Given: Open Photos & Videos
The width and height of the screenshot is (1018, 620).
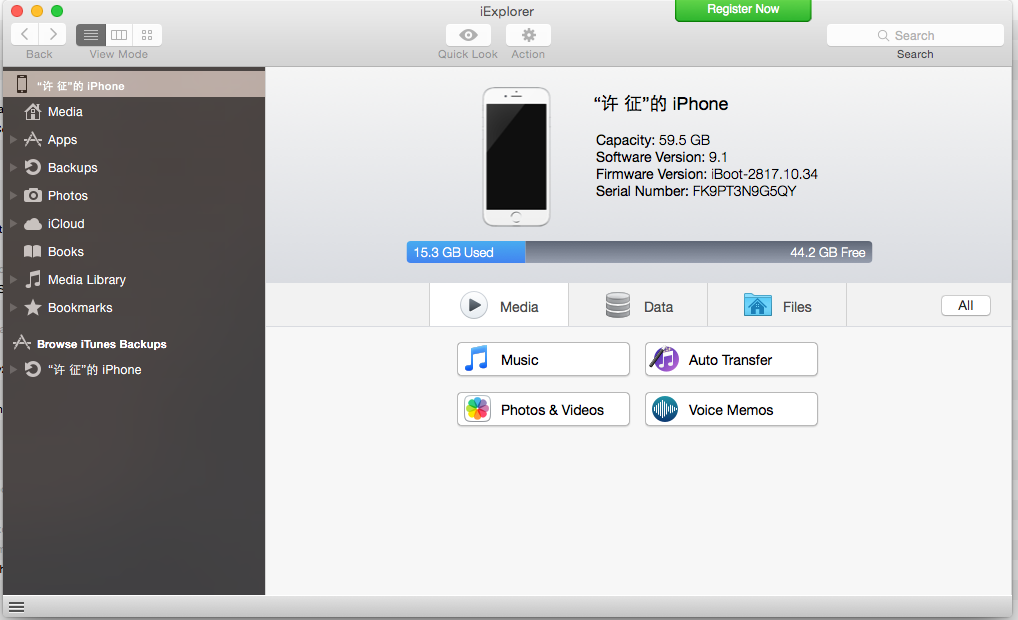Looking at the screenshot, I should pos(543,409).
